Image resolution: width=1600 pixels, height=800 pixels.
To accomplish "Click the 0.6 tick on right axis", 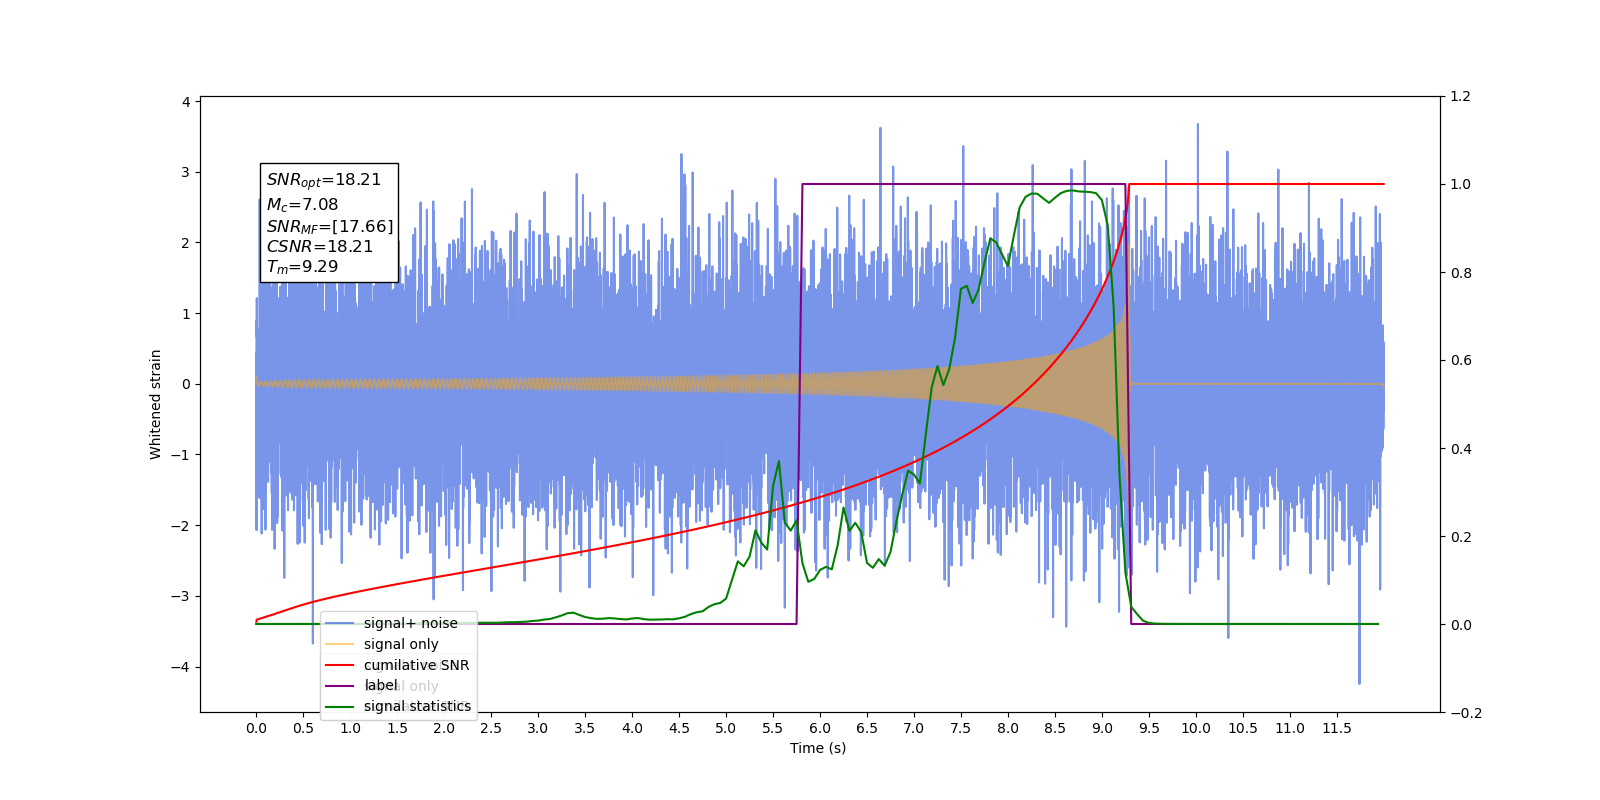I will coord(1460,360).
